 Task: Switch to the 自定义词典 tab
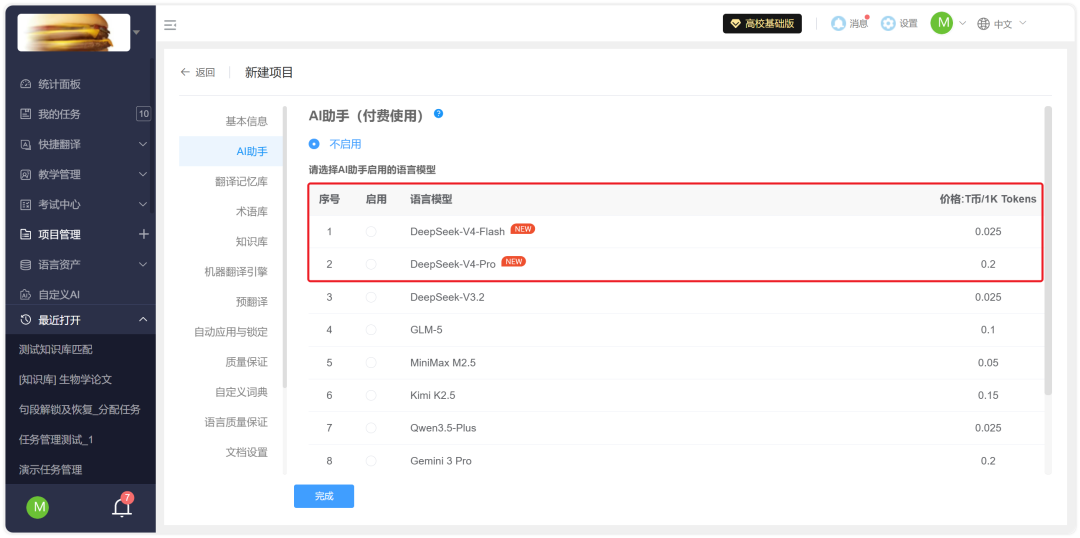coord(241,392)
